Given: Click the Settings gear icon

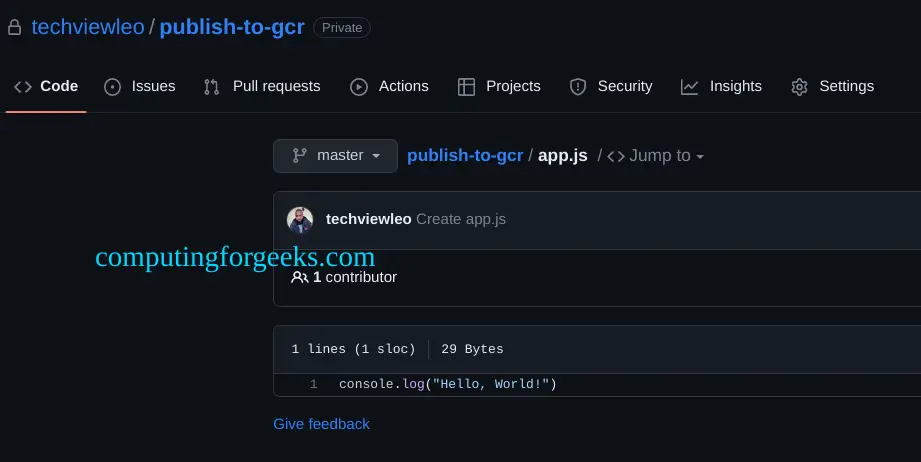Looking at the screenshot, I should (799, 87).
